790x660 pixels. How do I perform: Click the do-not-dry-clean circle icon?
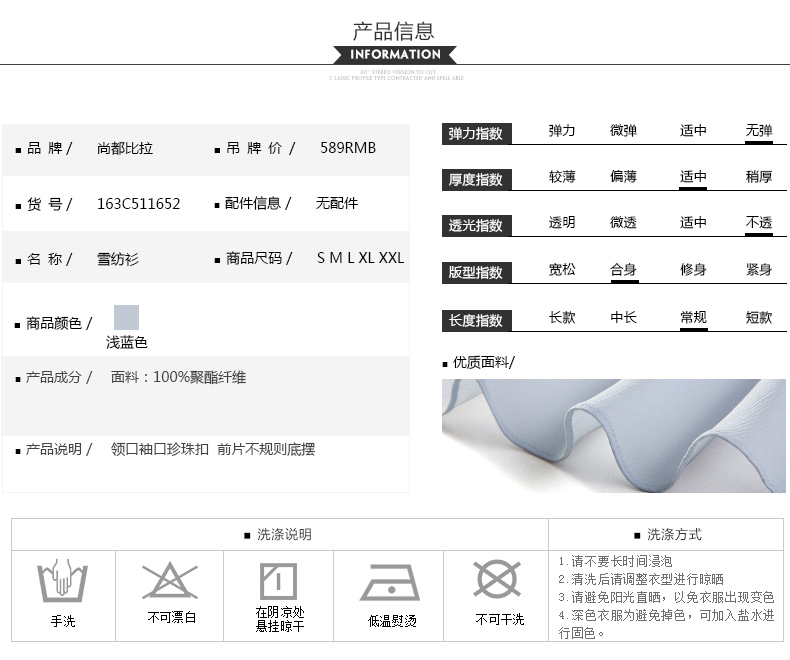click(497, 579)
